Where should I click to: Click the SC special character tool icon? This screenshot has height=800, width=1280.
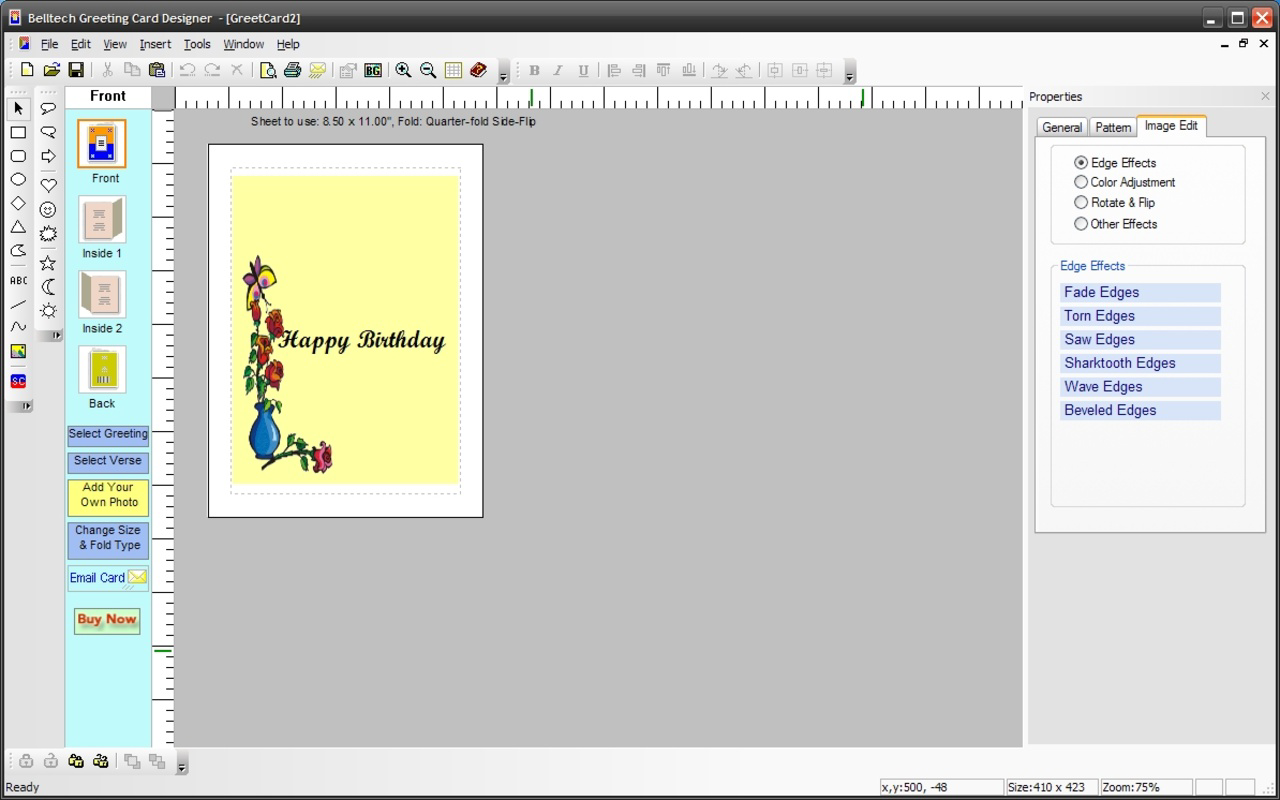[x=18, y=381]
